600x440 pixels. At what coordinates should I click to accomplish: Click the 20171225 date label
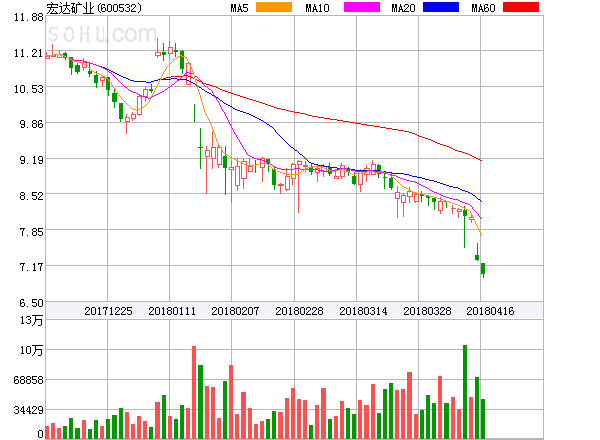click(108, 311)
